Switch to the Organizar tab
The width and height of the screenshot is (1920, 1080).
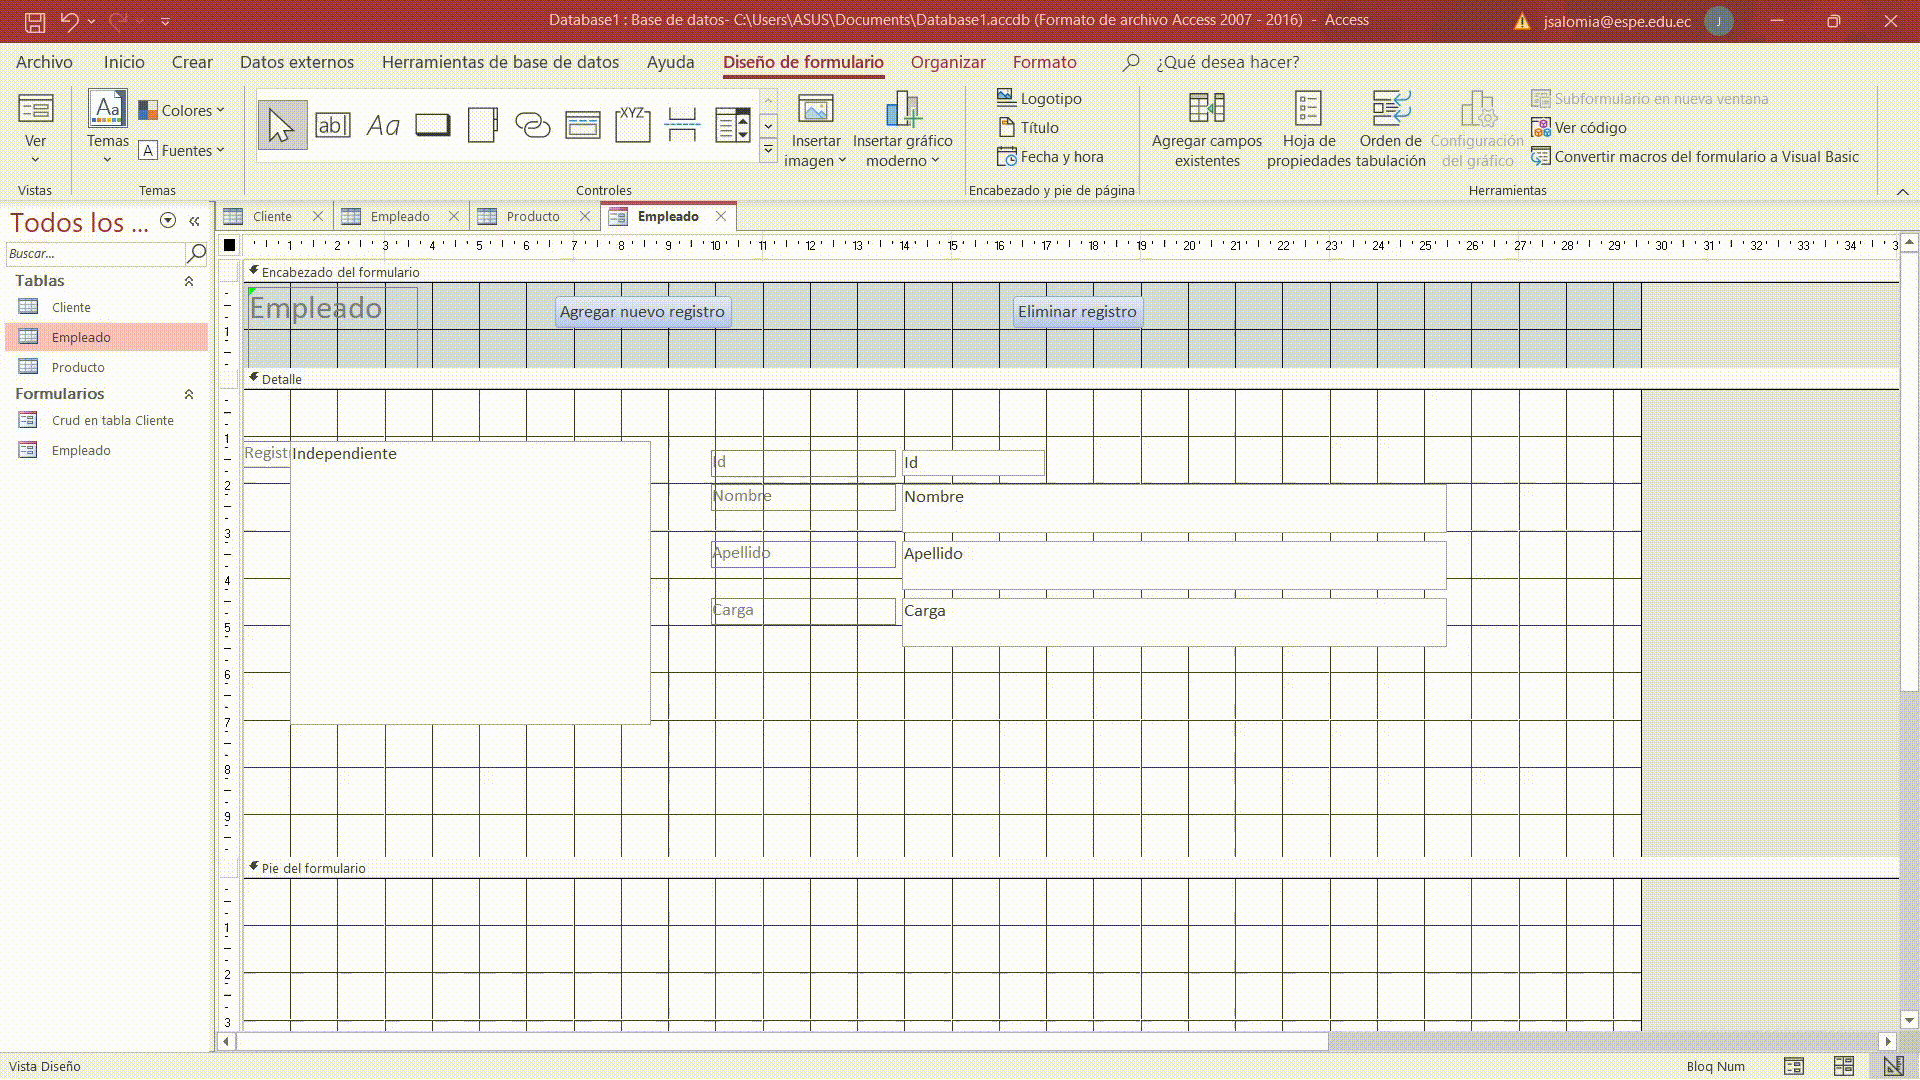(948, 62)
